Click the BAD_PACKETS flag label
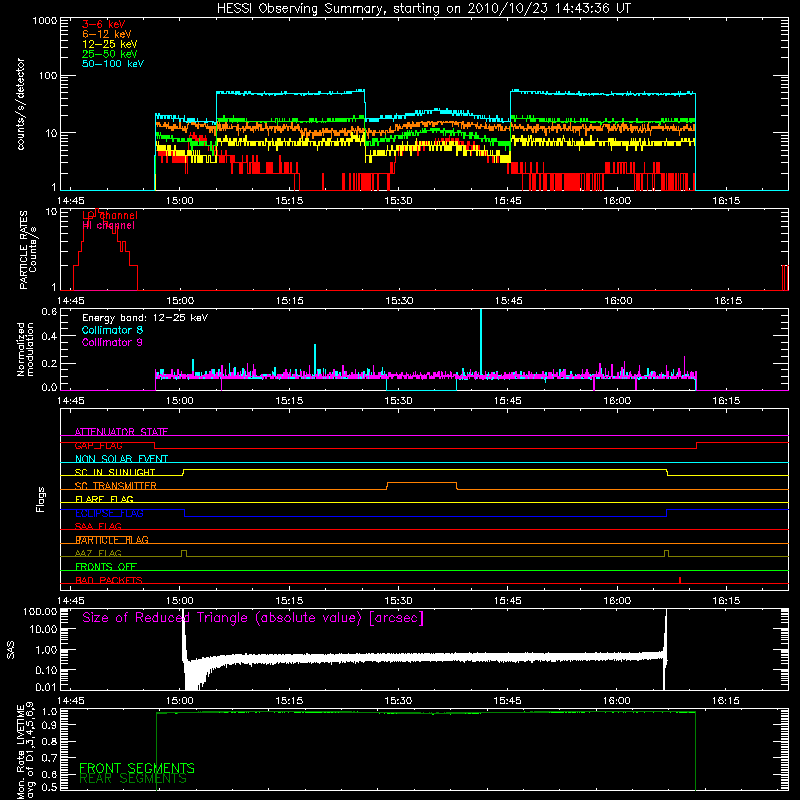Viewport: 800px width, 800px height. 108,580
